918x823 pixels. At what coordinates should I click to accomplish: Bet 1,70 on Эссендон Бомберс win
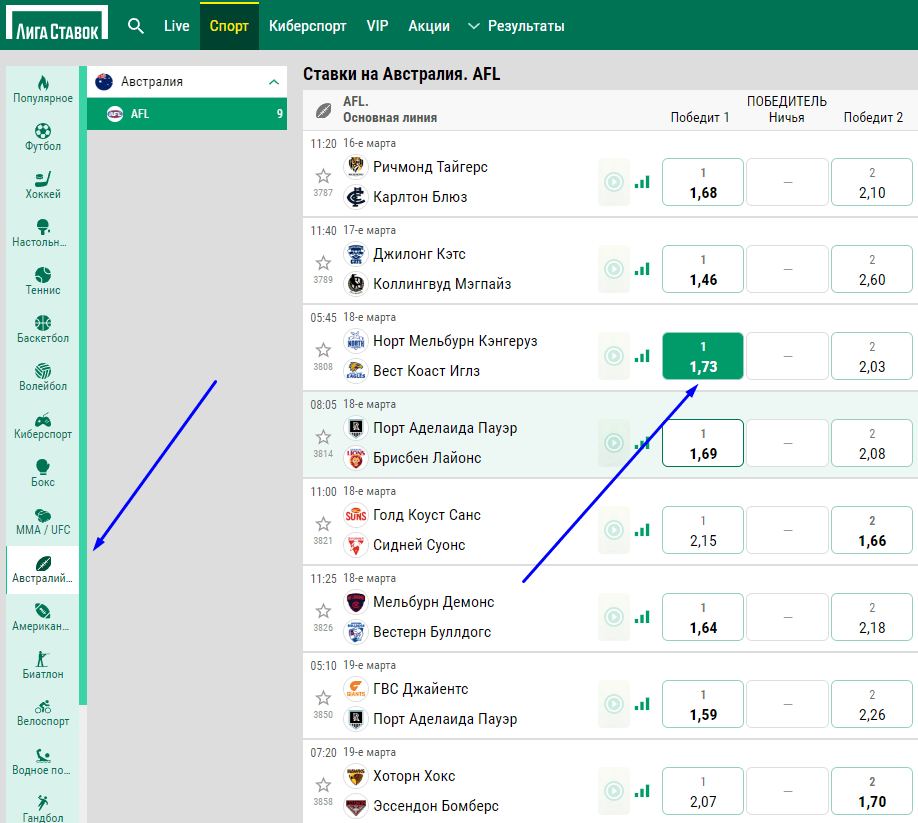(x=872, y=791)
